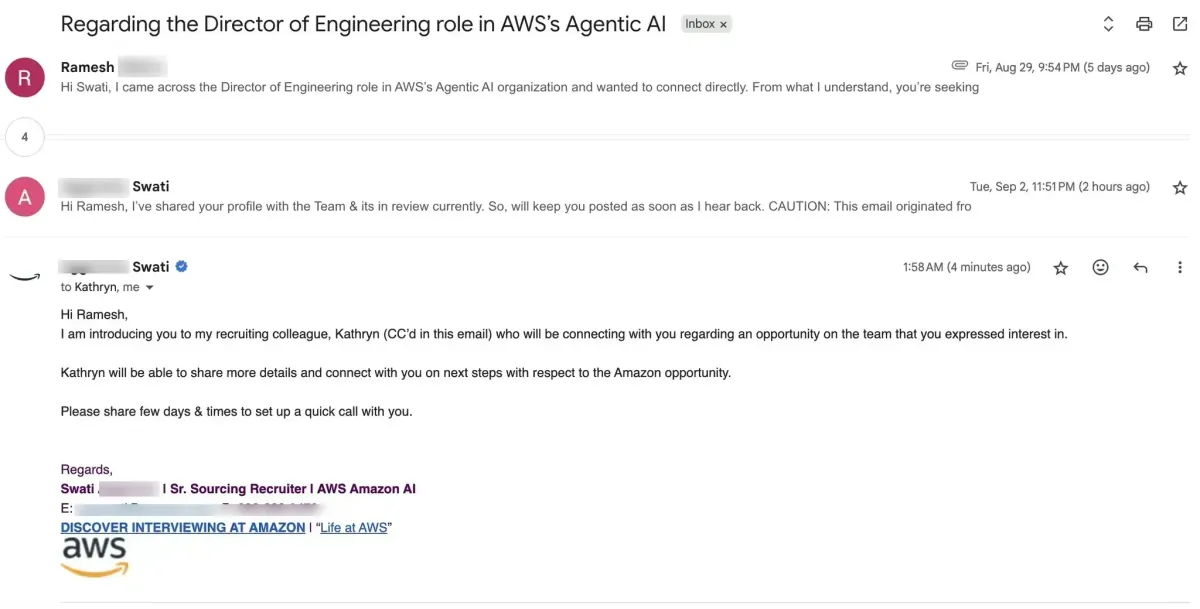The width and height of the screenshot is (1200, 609).
Task: Reply using the arrow icon
Action: 1140,268
